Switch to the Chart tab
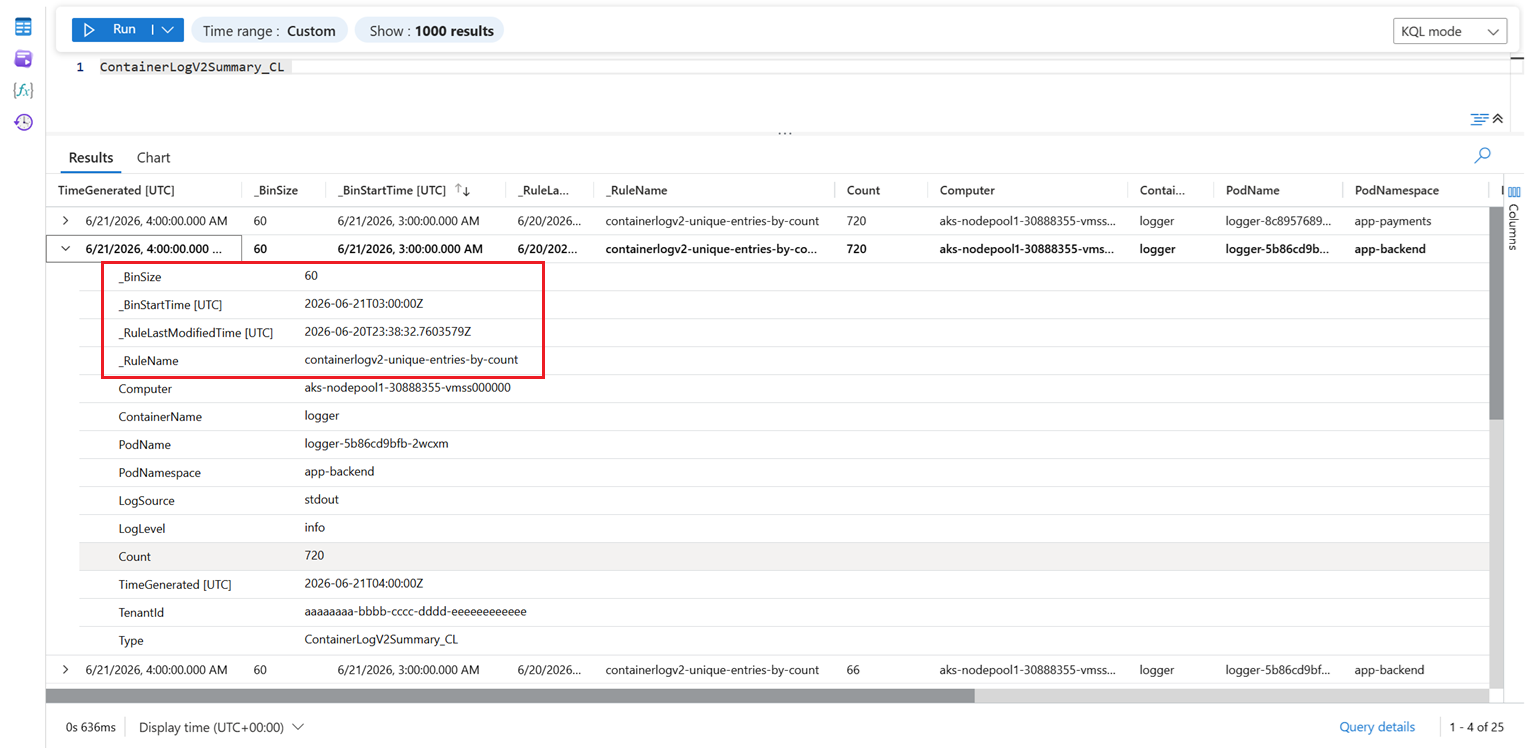 [x=153, y=158]
